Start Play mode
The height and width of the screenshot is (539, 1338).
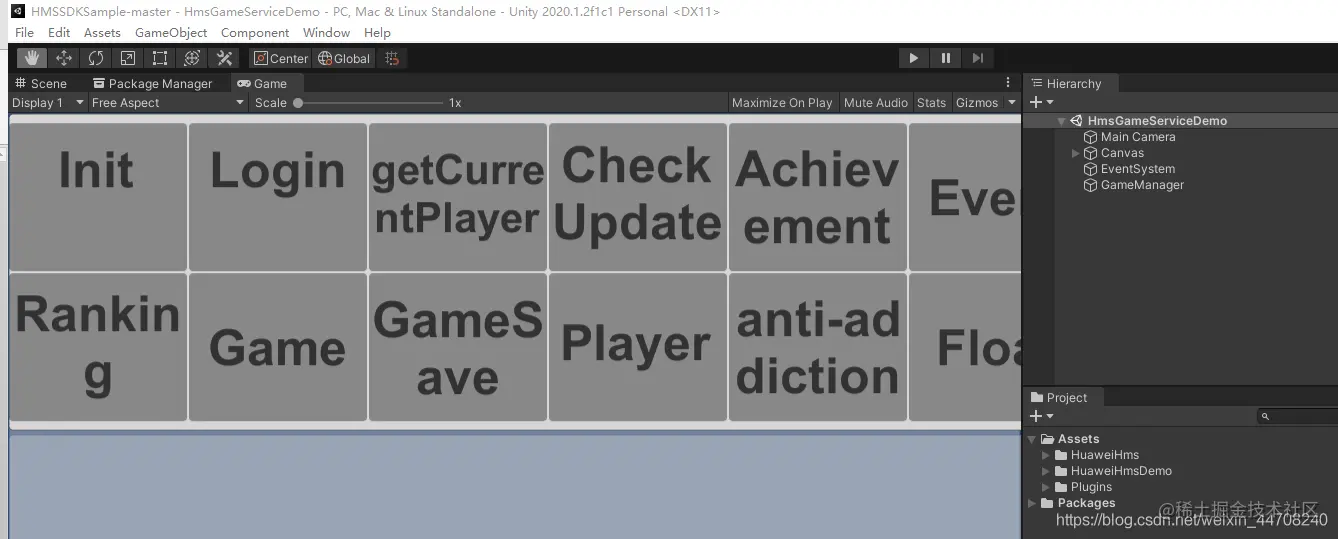click(x=913, y=58)
